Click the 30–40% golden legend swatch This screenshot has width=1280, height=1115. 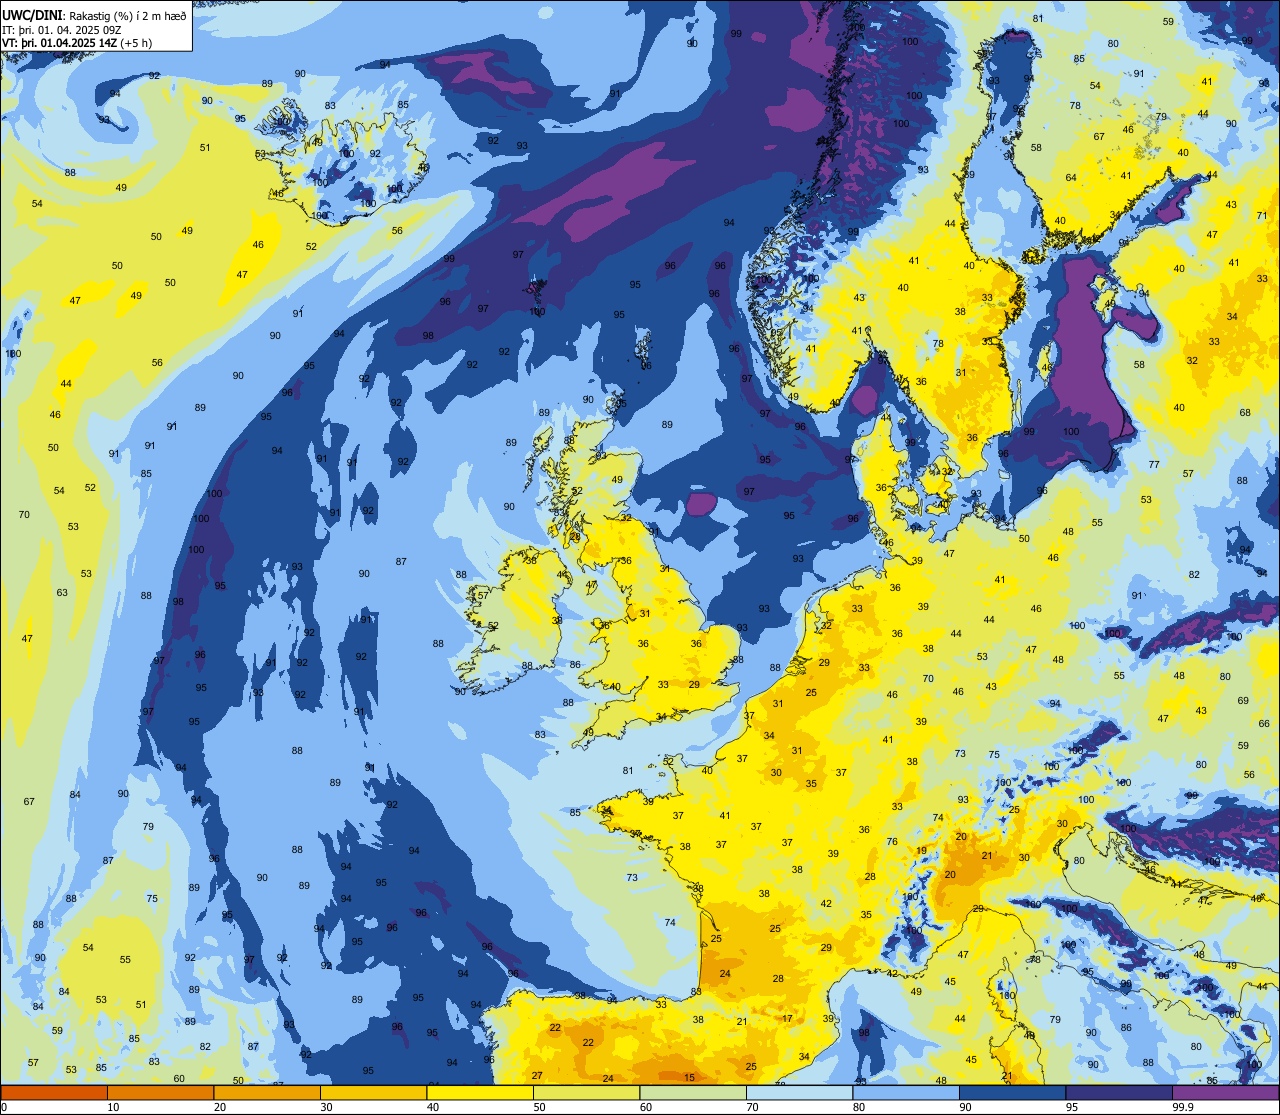coord(373,1092)
